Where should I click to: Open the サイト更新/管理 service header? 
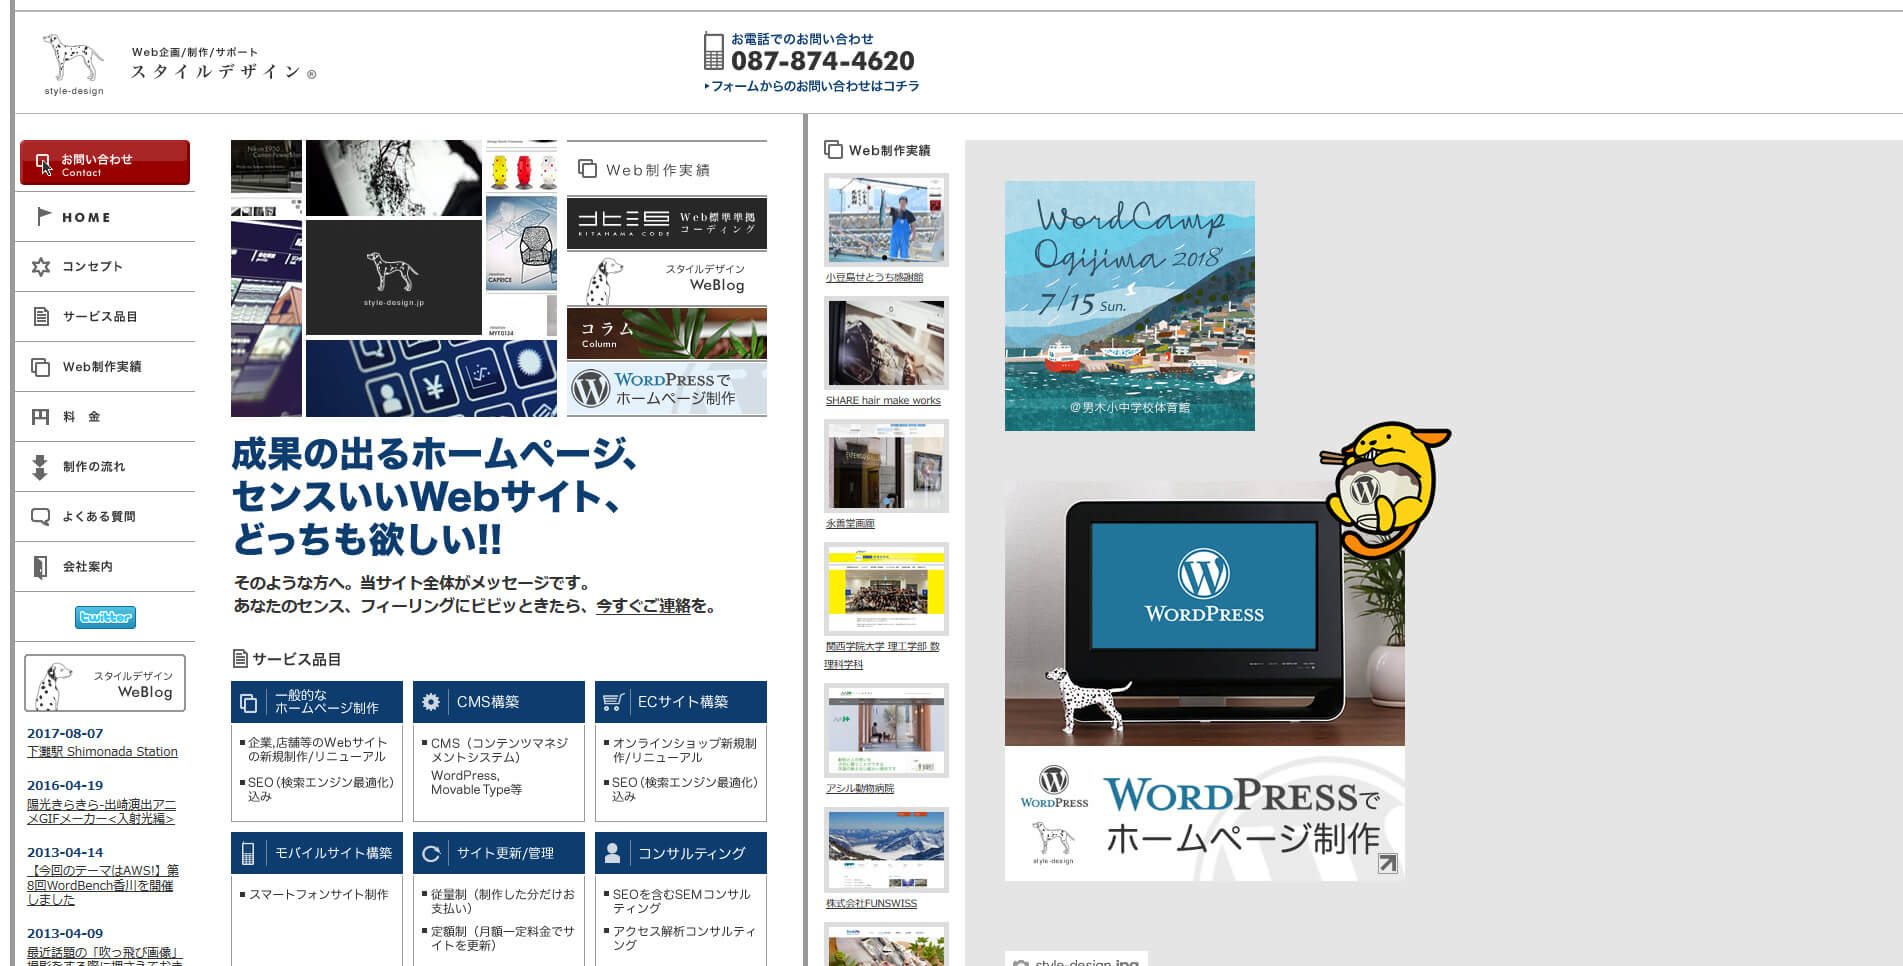pos(499,853)
